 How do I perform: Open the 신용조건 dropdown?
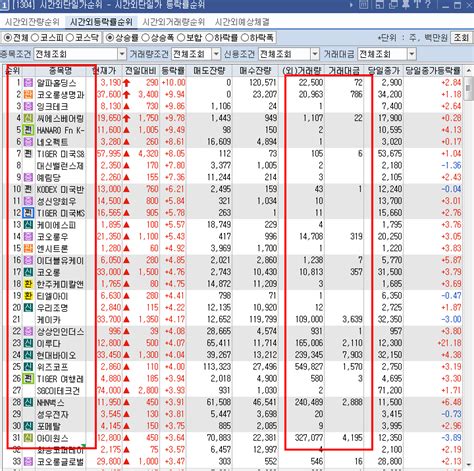click(315, 54)
